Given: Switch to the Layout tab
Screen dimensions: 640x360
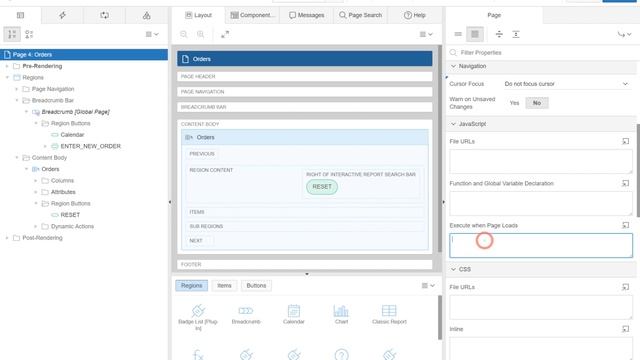Looking at the screenshot, I should pyautogui.click(x=198, y=15).
